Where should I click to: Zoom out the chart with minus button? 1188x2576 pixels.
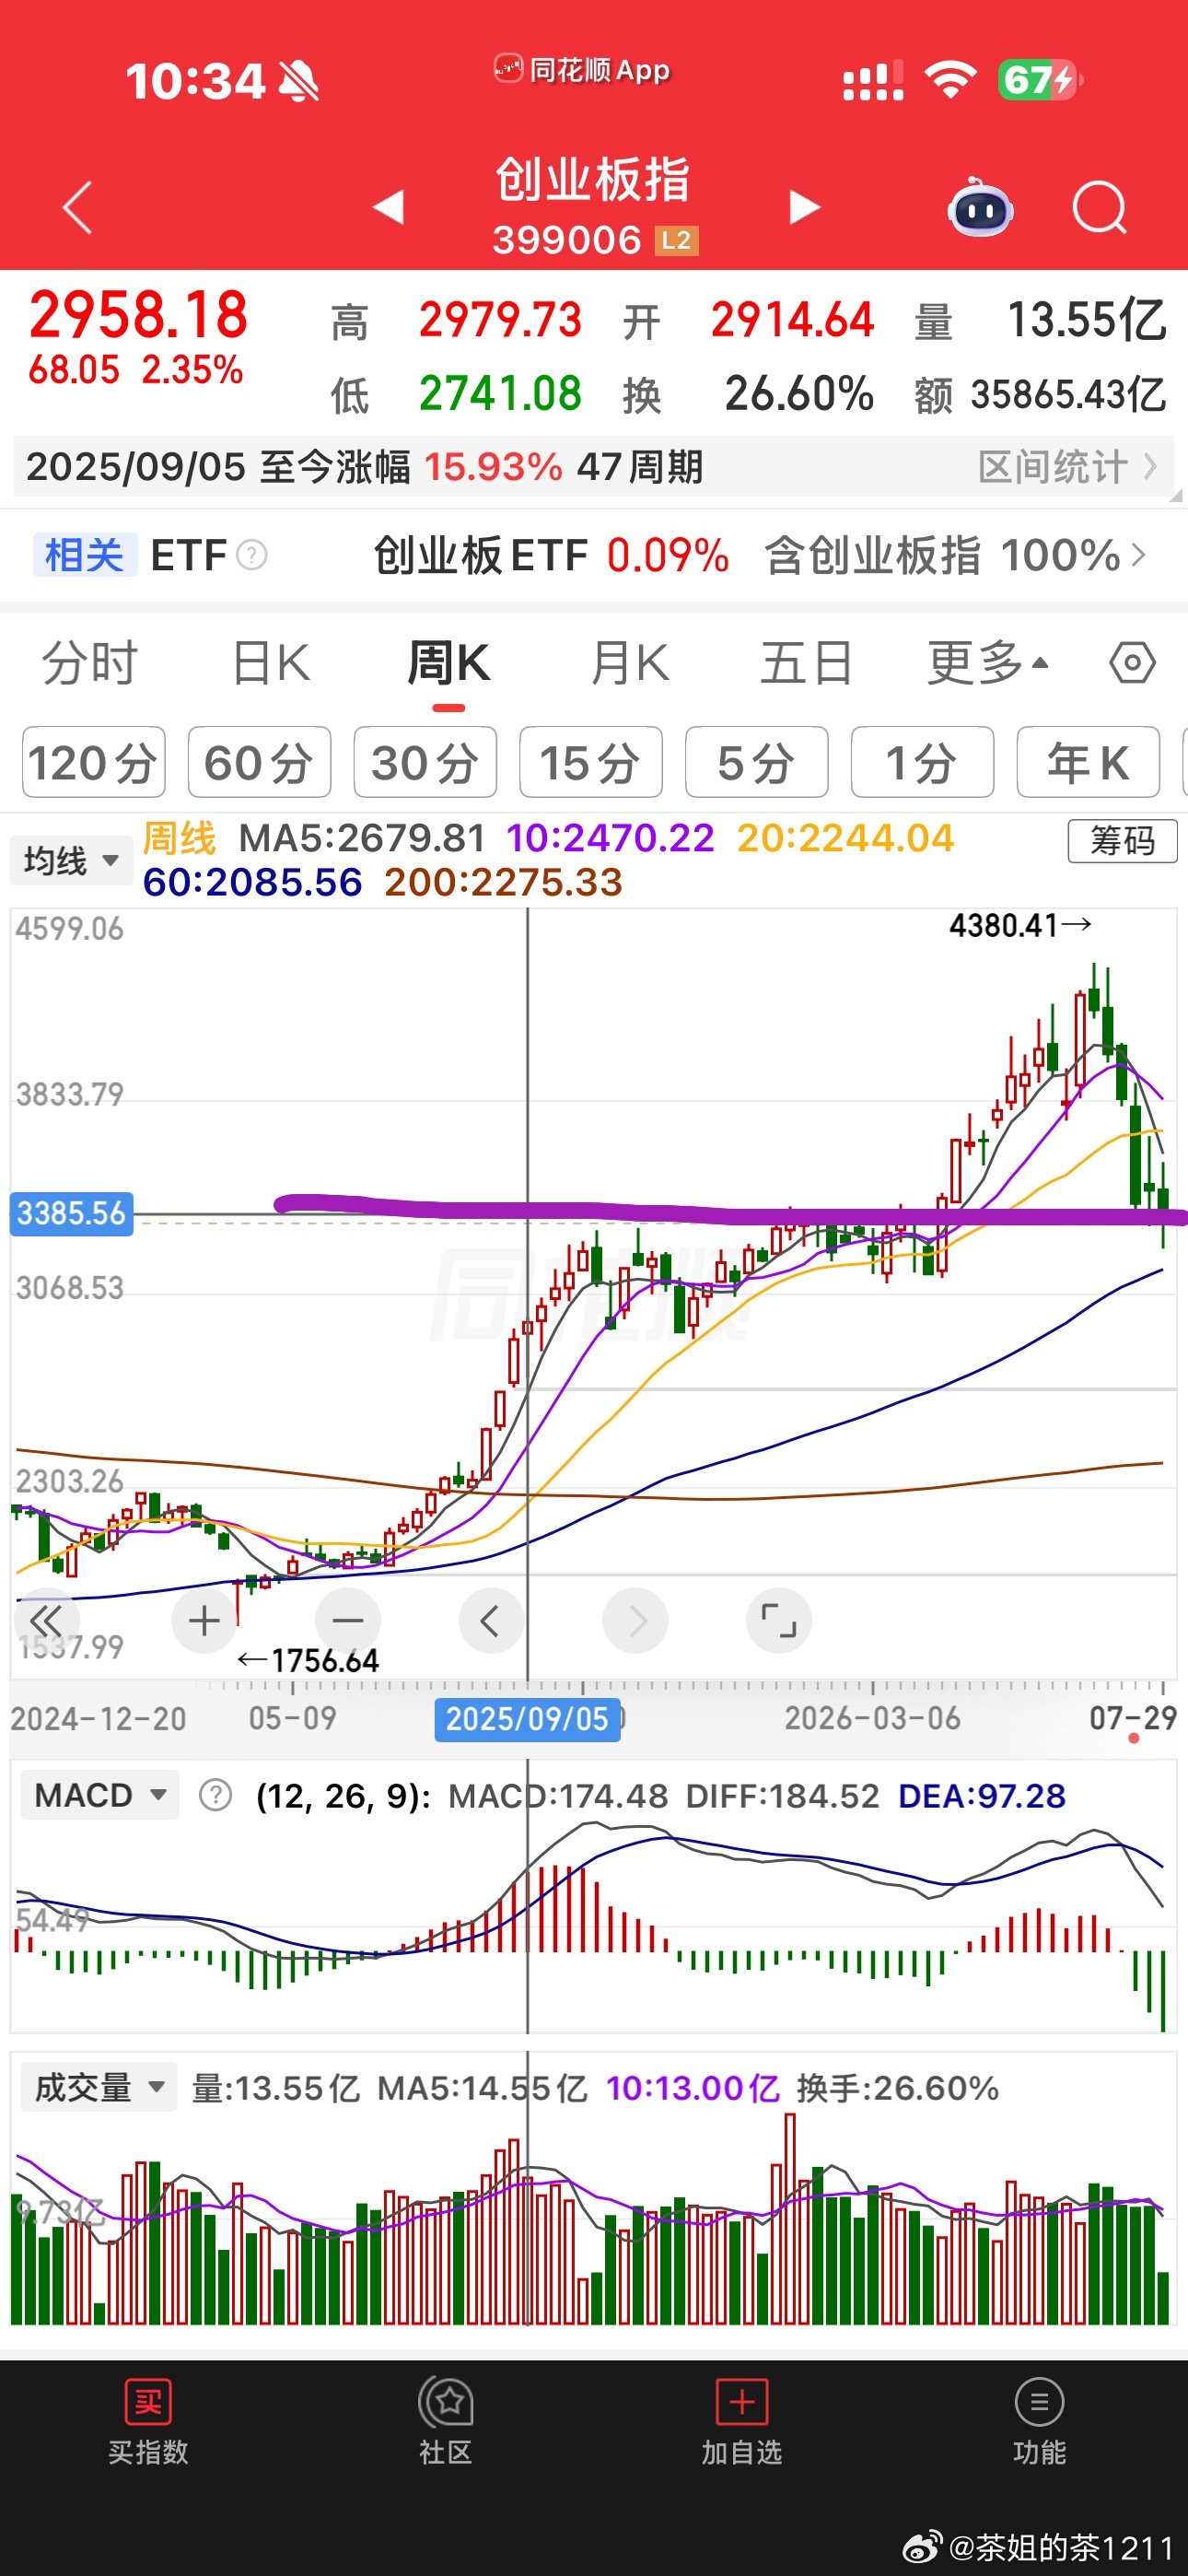(348, 1620)
